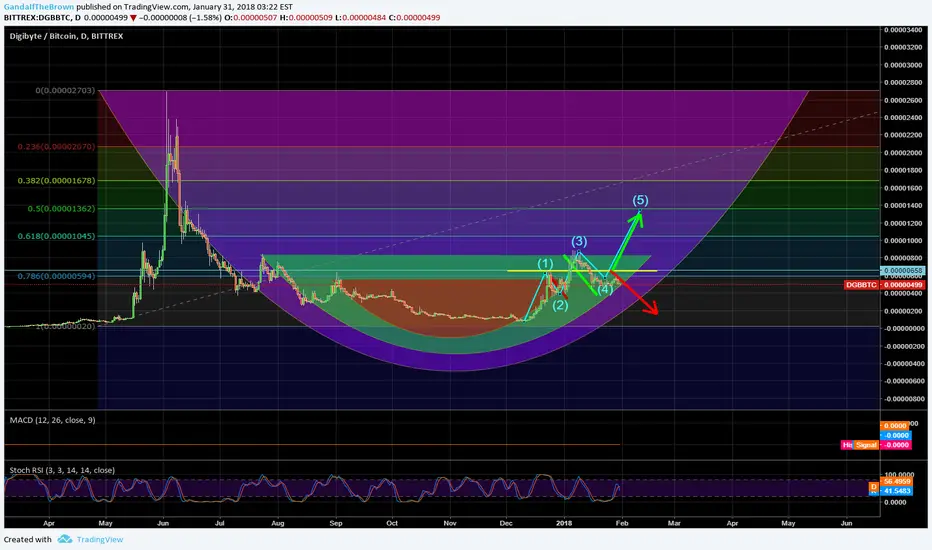Screen dimensions: 932x550
Task: Open GandalfTheBrown author profile link
Action: coord(39,7)
